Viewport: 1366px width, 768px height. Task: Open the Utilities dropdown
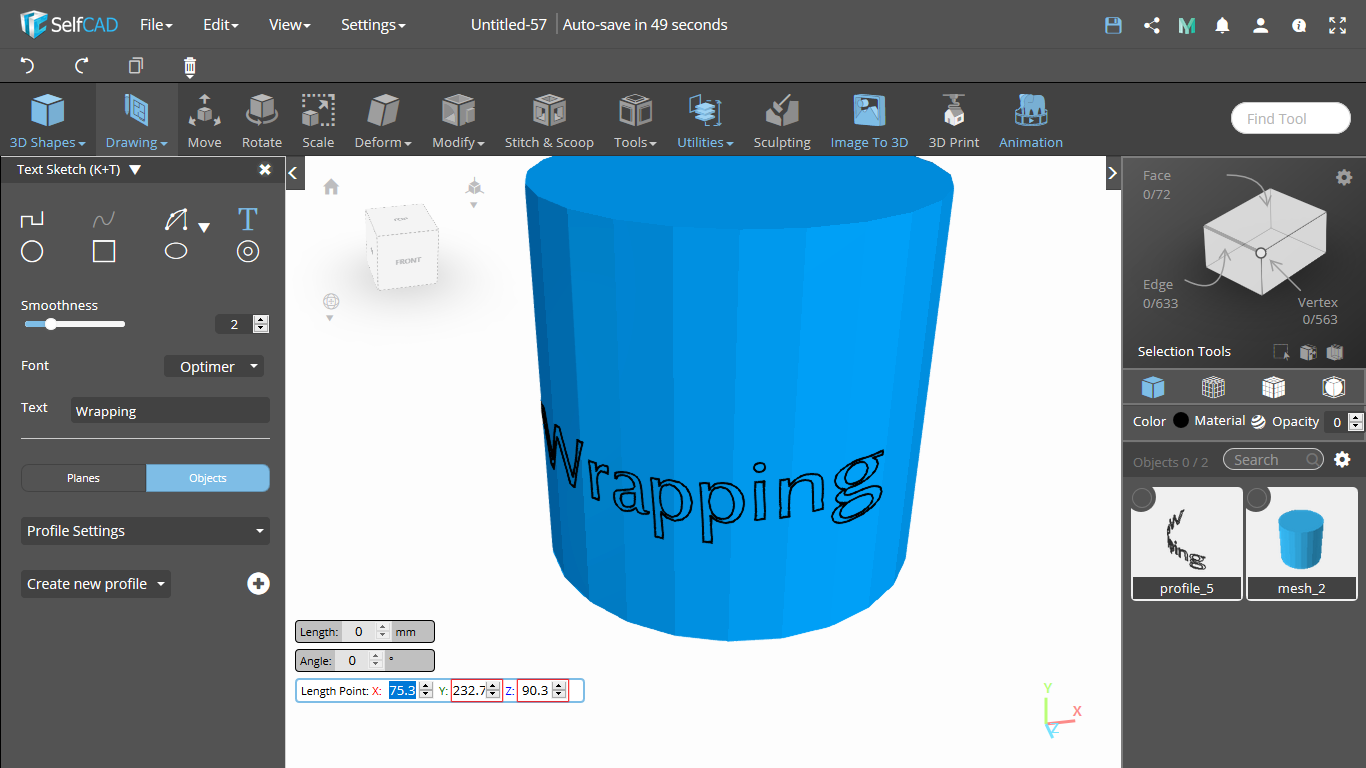[705, 120]
